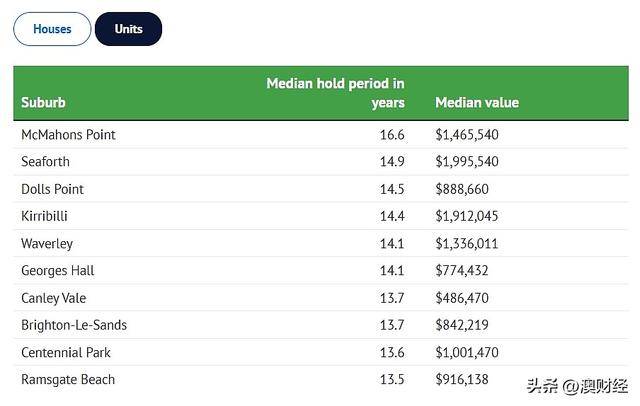Click the $486,470 Canley Vale value

tap(462, 298)
